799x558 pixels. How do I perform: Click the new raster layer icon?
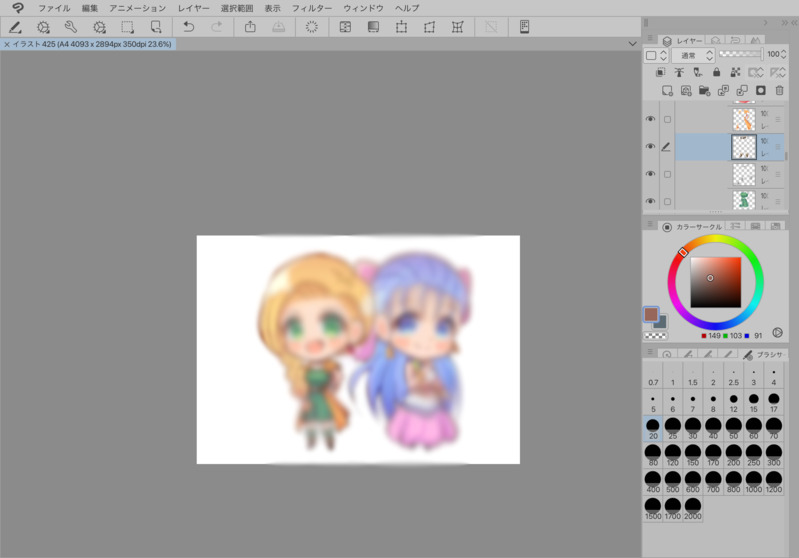click(667, 91)
